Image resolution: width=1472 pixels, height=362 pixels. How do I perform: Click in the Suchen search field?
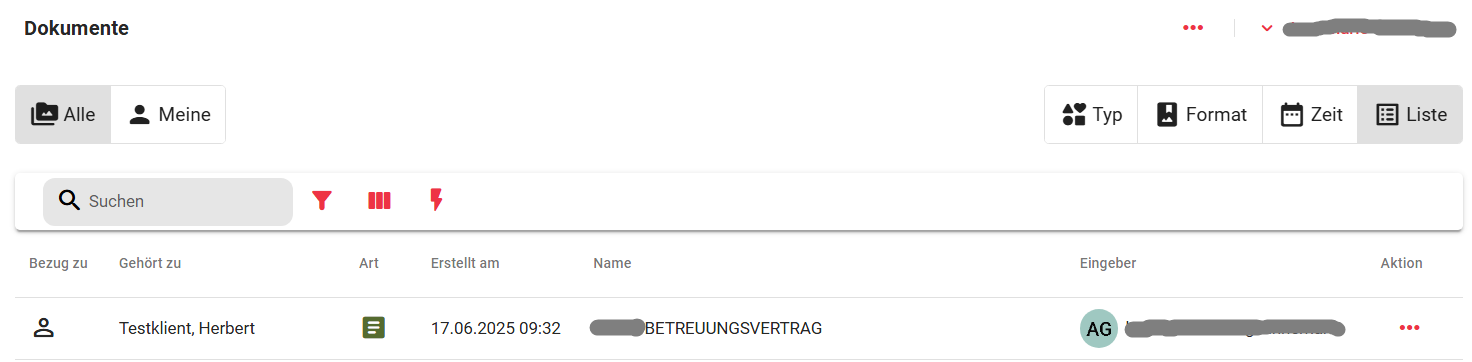coord(168,201)
